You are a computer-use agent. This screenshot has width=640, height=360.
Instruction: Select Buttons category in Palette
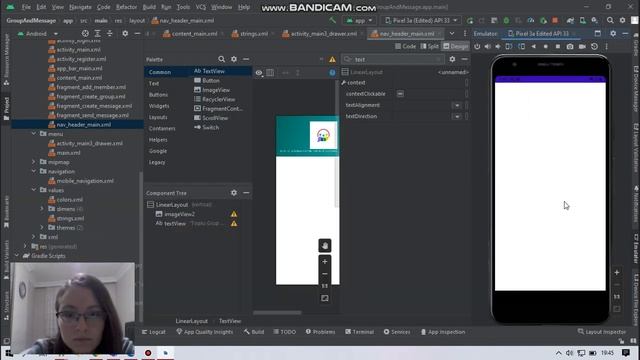[158, 95]
